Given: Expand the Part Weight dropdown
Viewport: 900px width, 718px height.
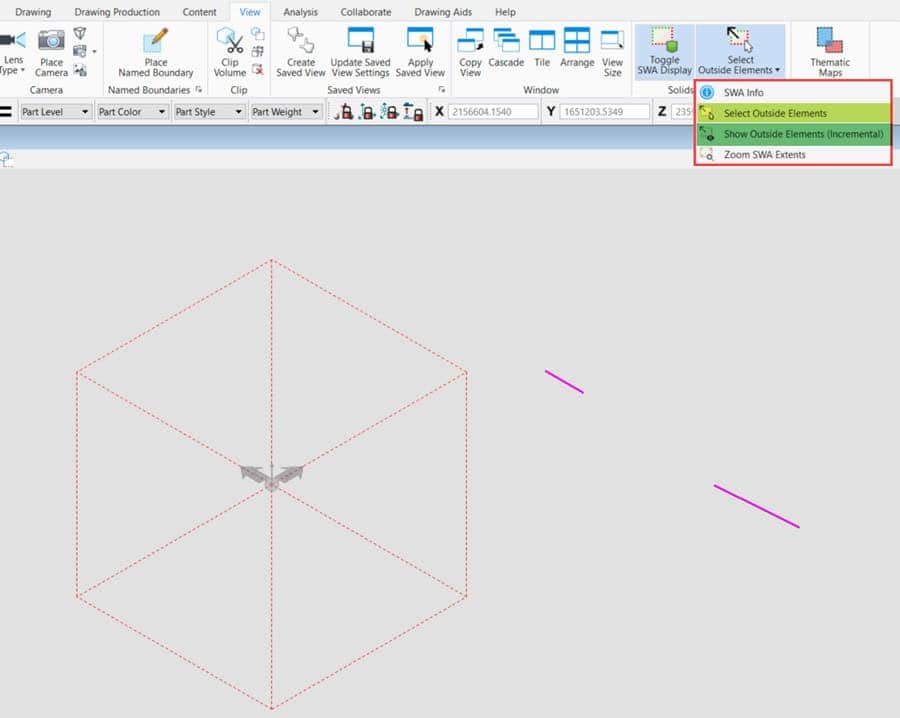Looking at the screenshot, I should 286,112.
